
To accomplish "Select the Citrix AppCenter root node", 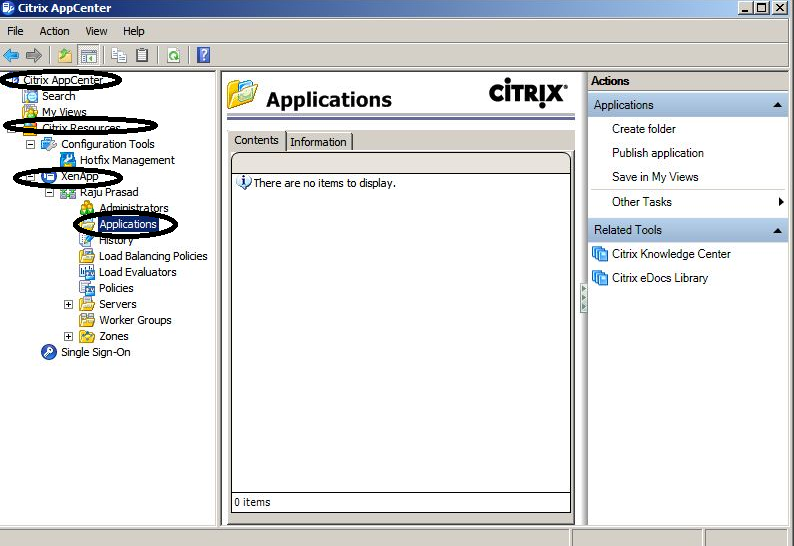I will click(x=63, y=80).
